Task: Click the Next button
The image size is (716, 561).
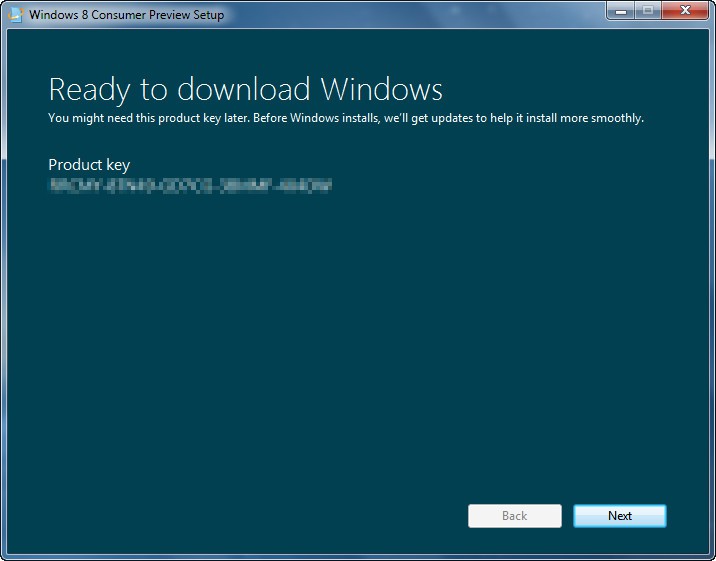Action: [620, 516]
